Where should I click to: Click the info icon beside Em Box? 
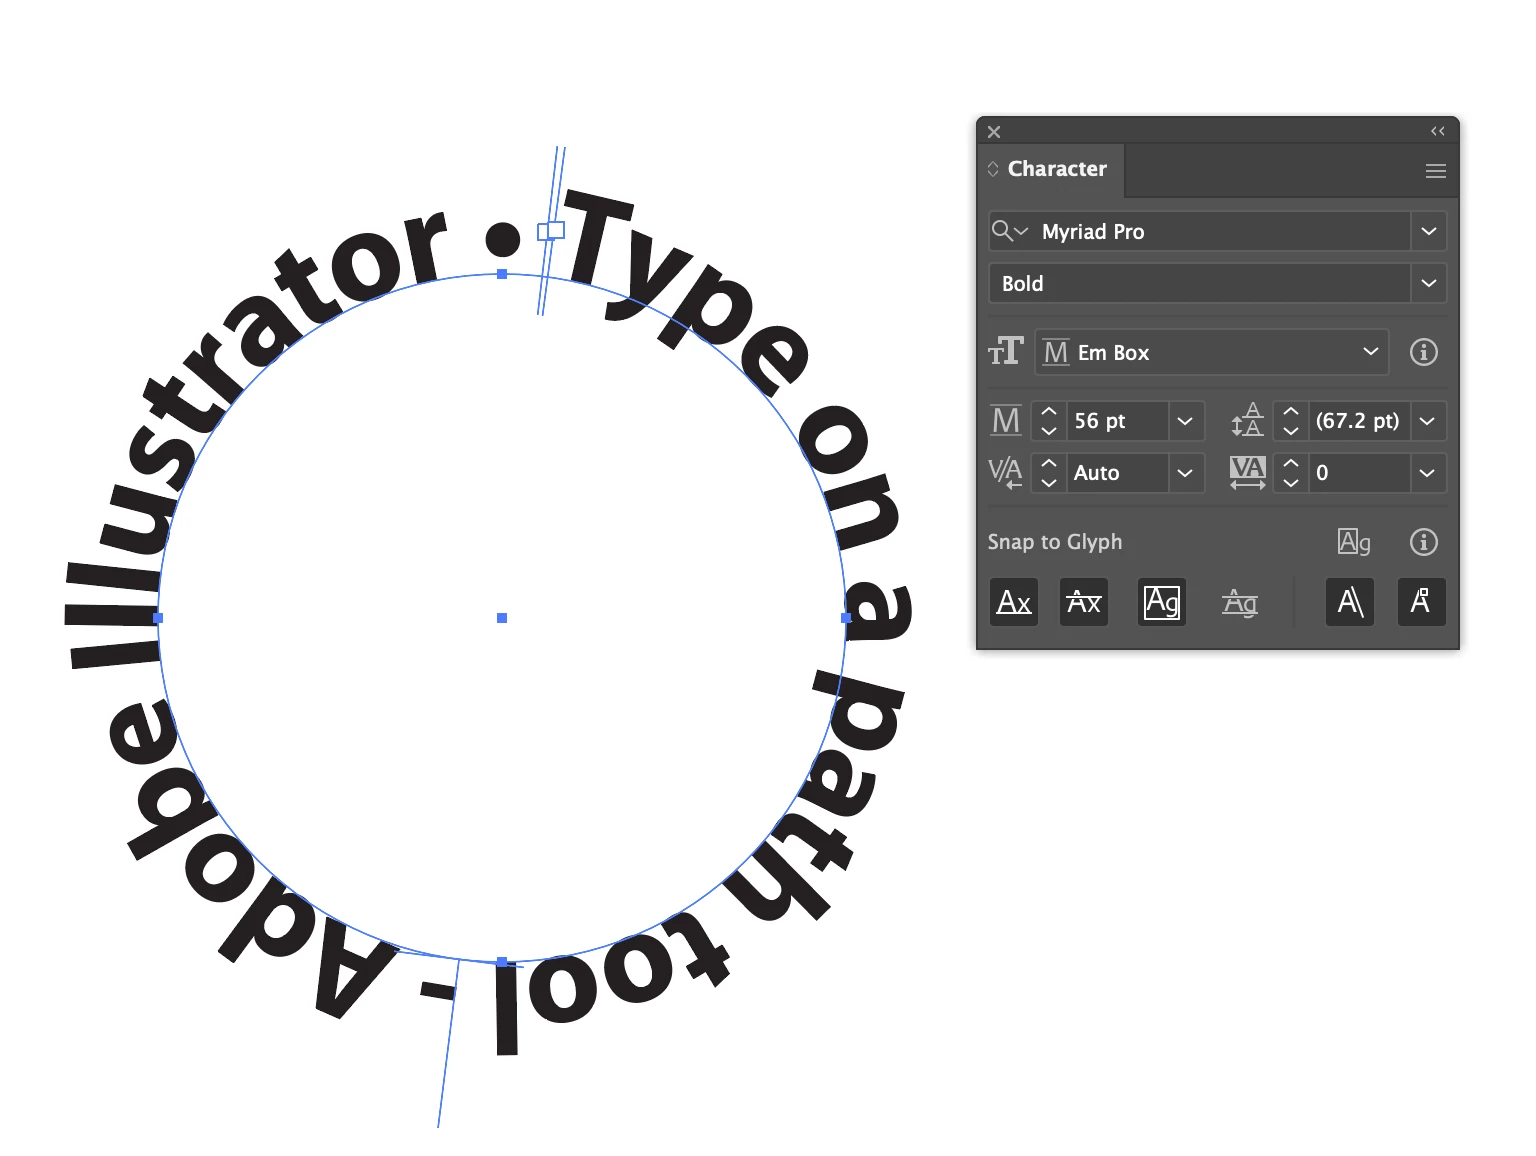pyautogui.click(x=1424, y=352)
